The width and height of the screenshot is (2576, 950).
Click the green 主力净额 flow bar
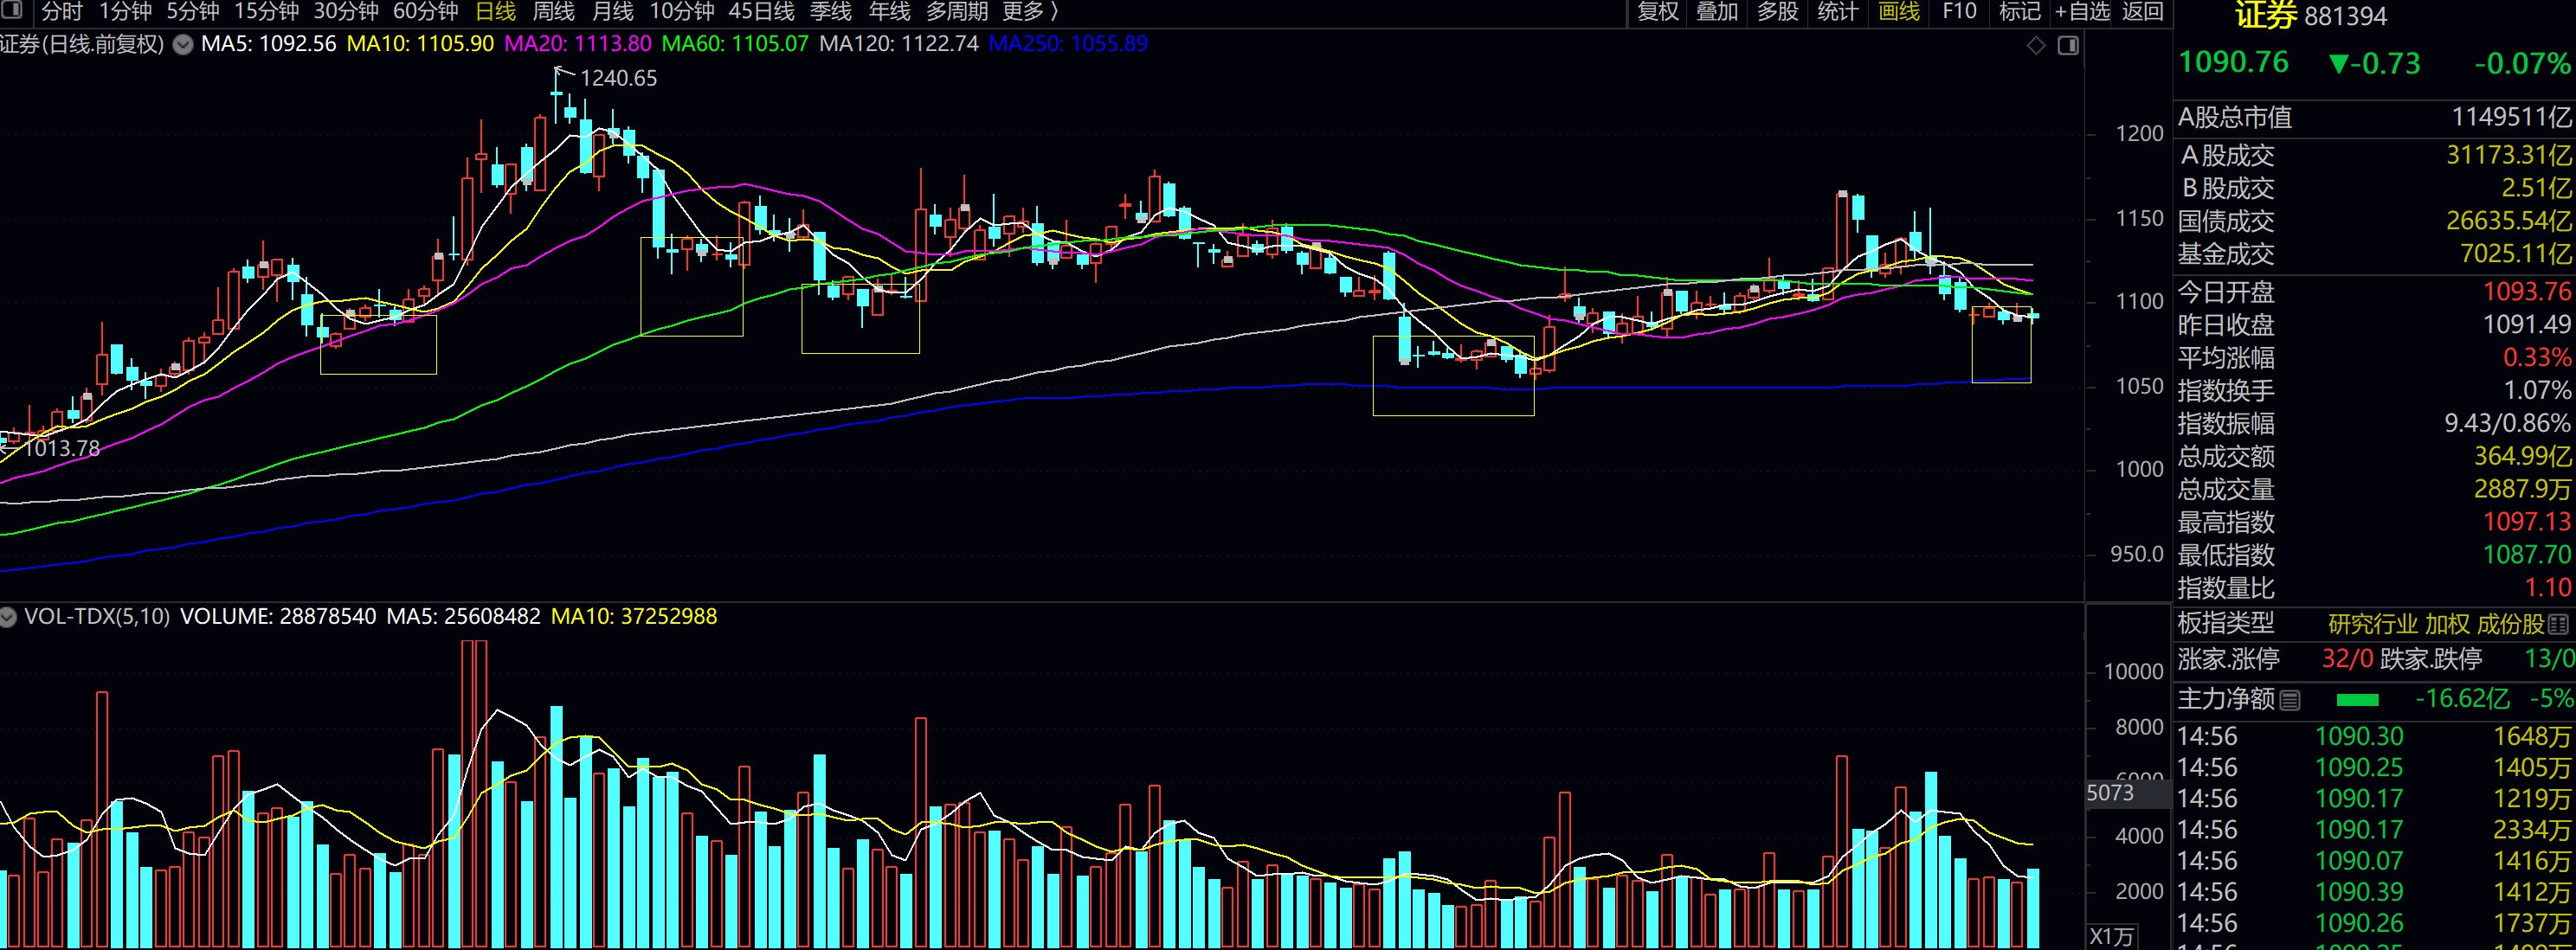[x=2357, y=700]
